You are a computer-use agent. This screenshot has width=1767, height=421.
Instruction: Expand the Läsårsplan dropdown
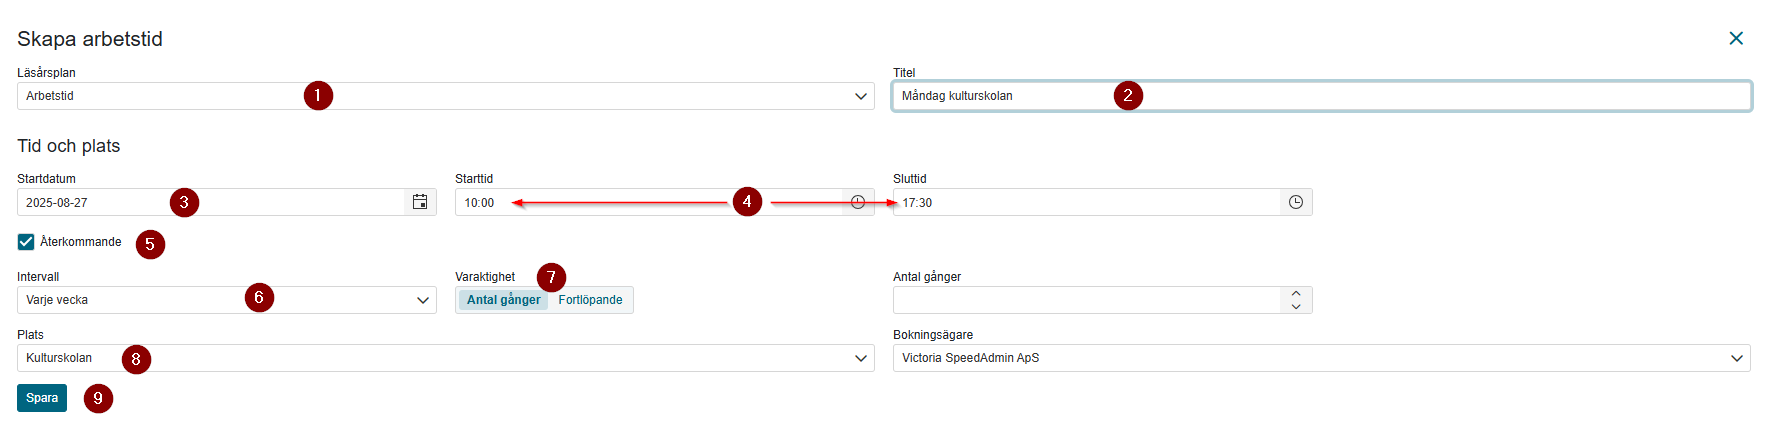(445, 96)
